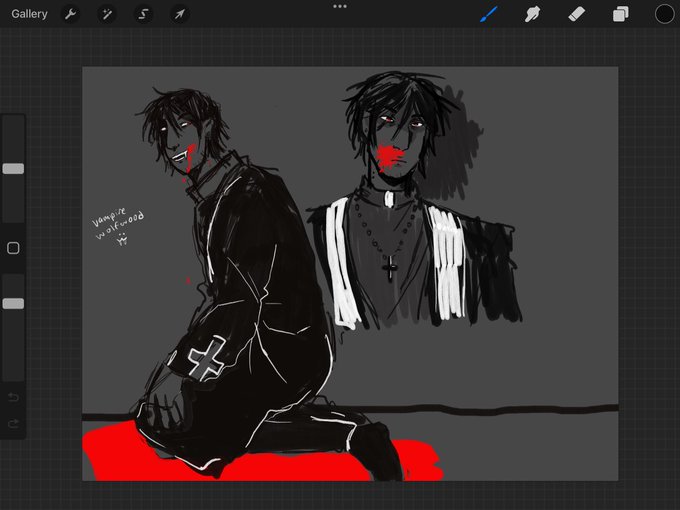
Task: Tap the brush opacity slider handle
Action: [13, 304]
